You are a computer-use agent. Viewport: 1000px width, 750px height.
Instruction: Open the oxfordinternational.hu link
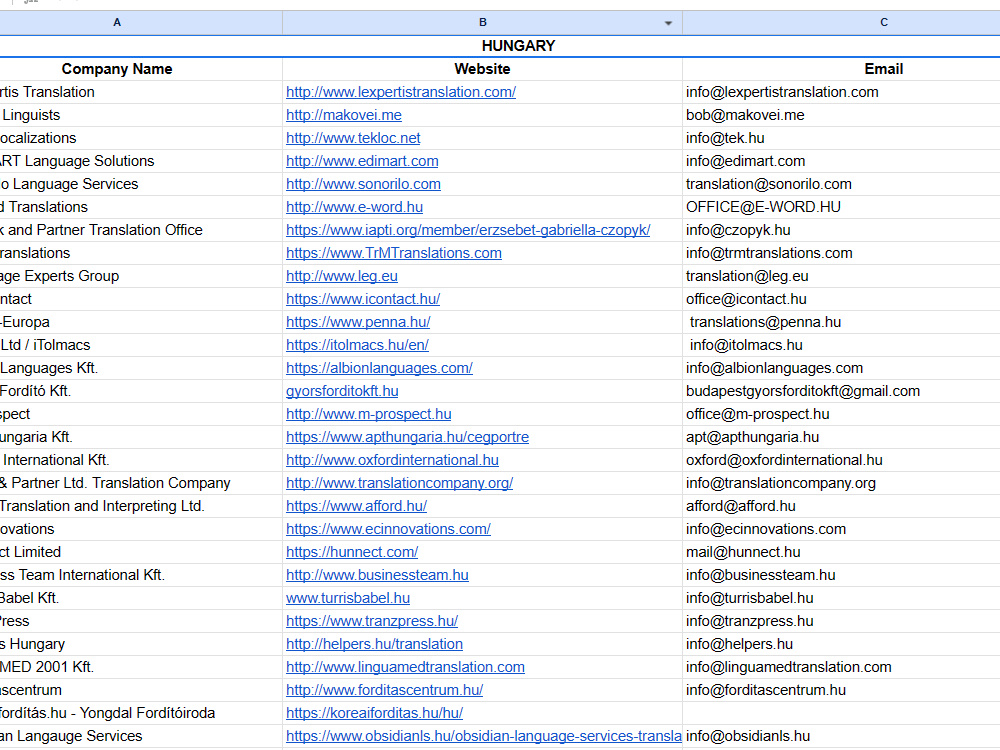tap(392, 460)
